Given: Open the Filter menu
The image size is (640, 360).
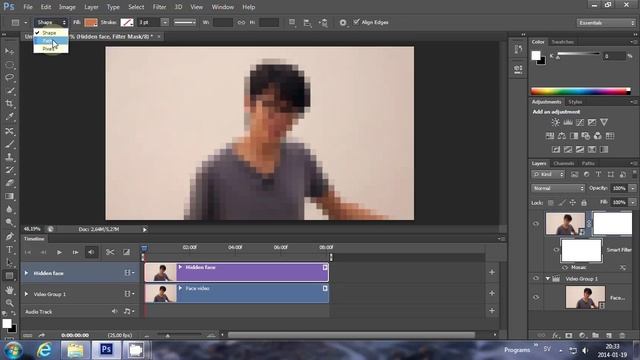Looking at the screenshot, I should pyautogui.click(x=159, y=7).
